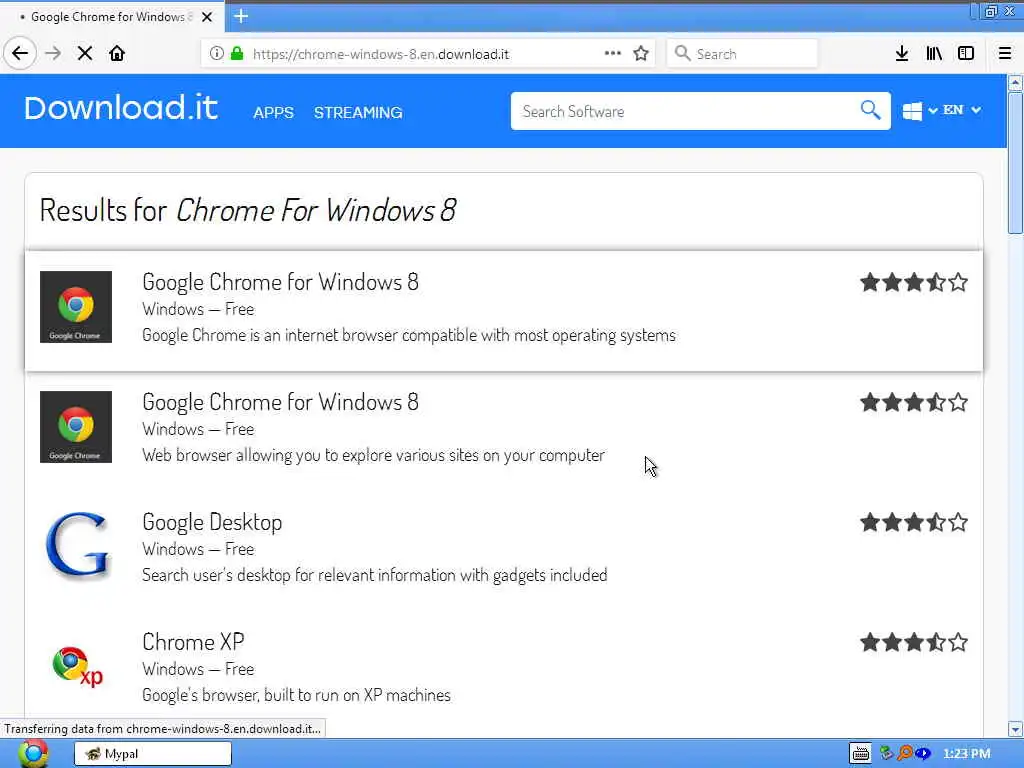The image size is (1024, 768).
Task: Open the on-screen keyboard tray icon
Action: (x=861, y=754)
